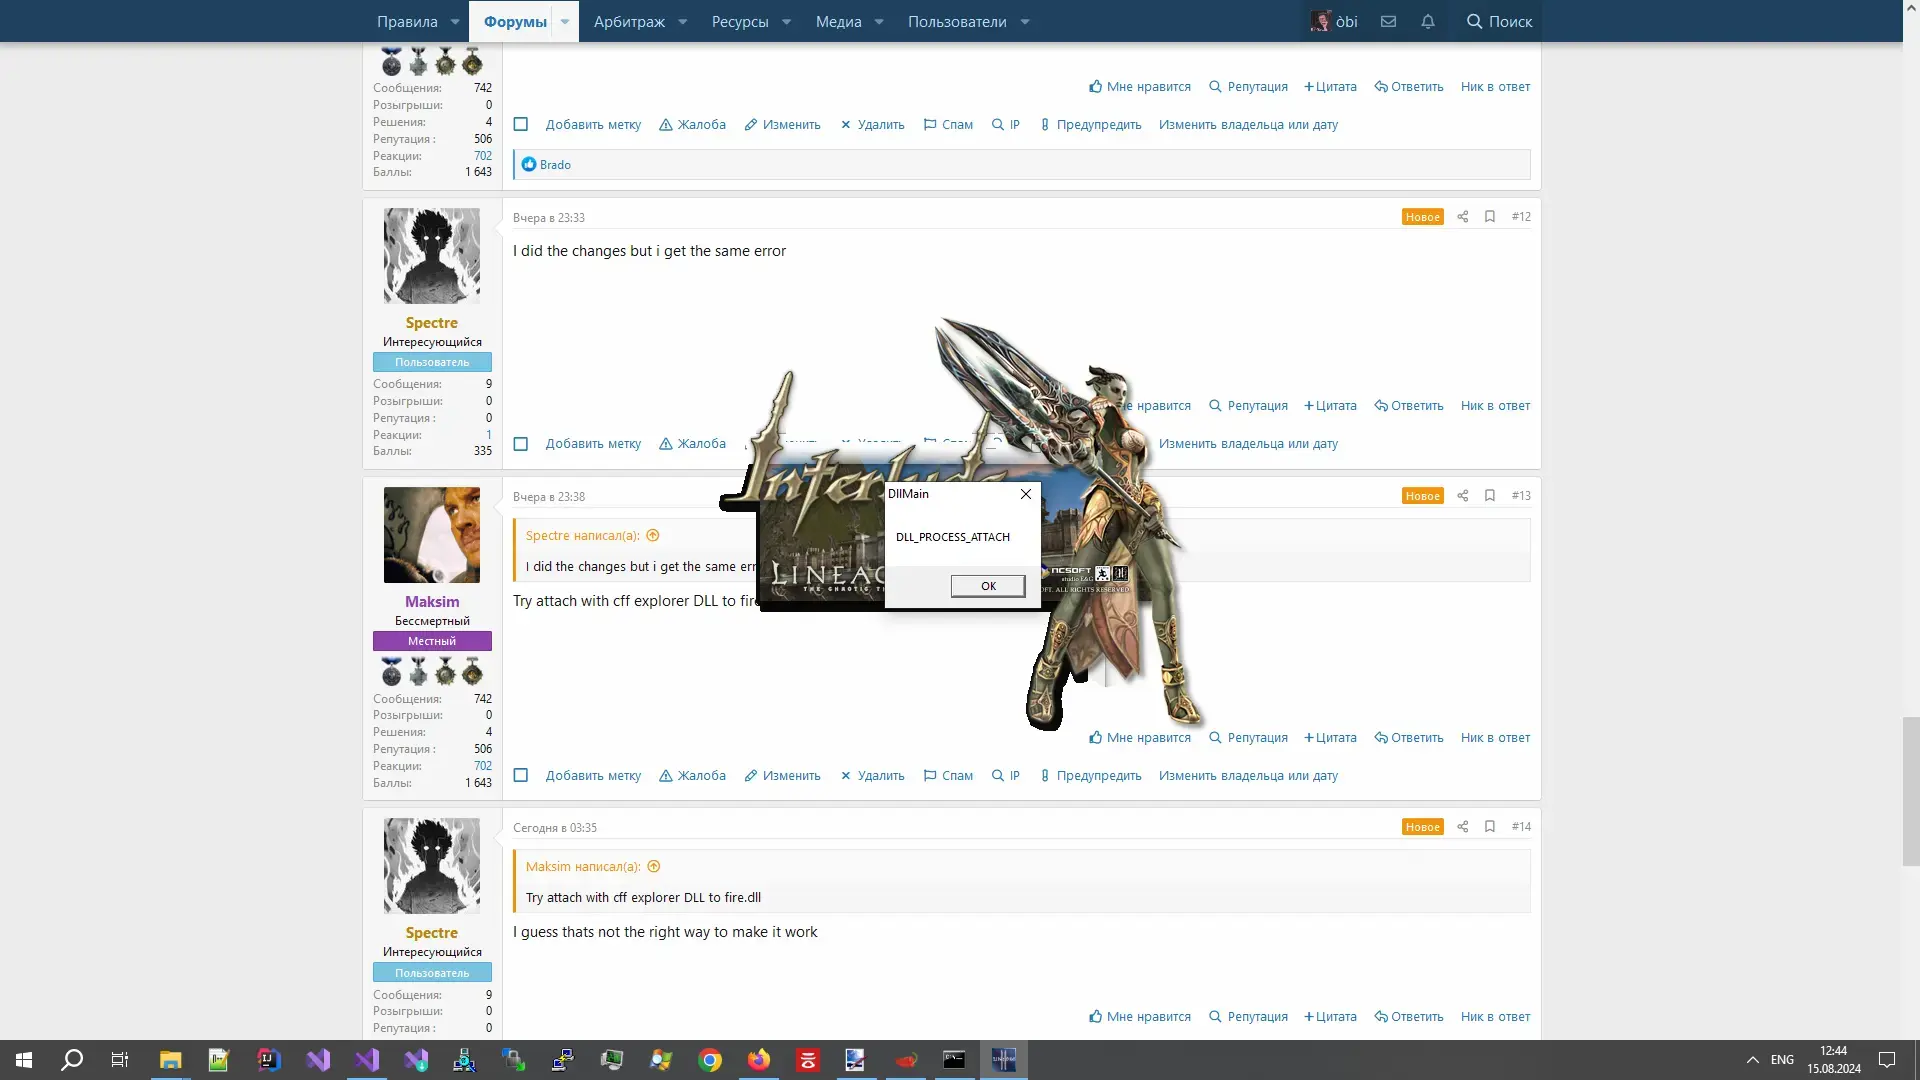
Task: Expand the Медиа dropdown arrow
Action: point(879,22)
